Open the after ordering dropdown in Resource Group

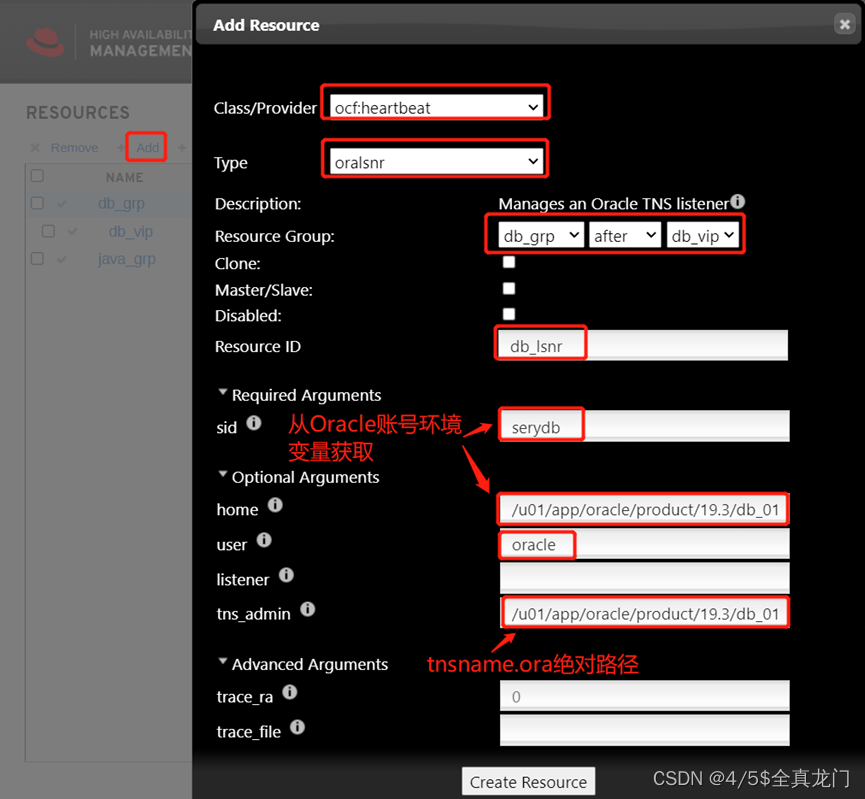click(x=625, y=235)
